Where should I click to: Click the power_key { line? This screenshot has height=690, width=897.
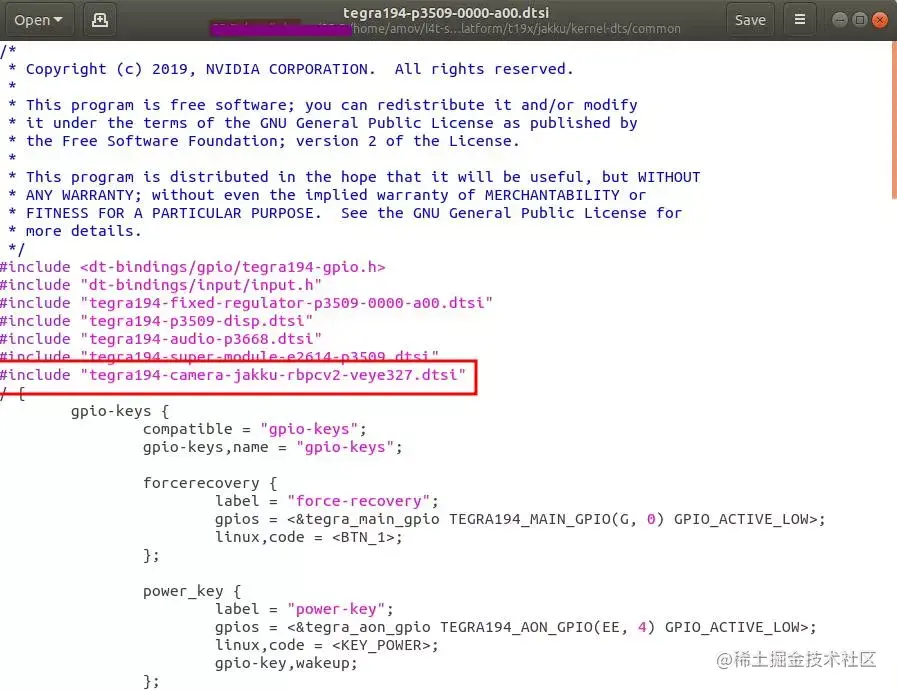click(192, 591)
